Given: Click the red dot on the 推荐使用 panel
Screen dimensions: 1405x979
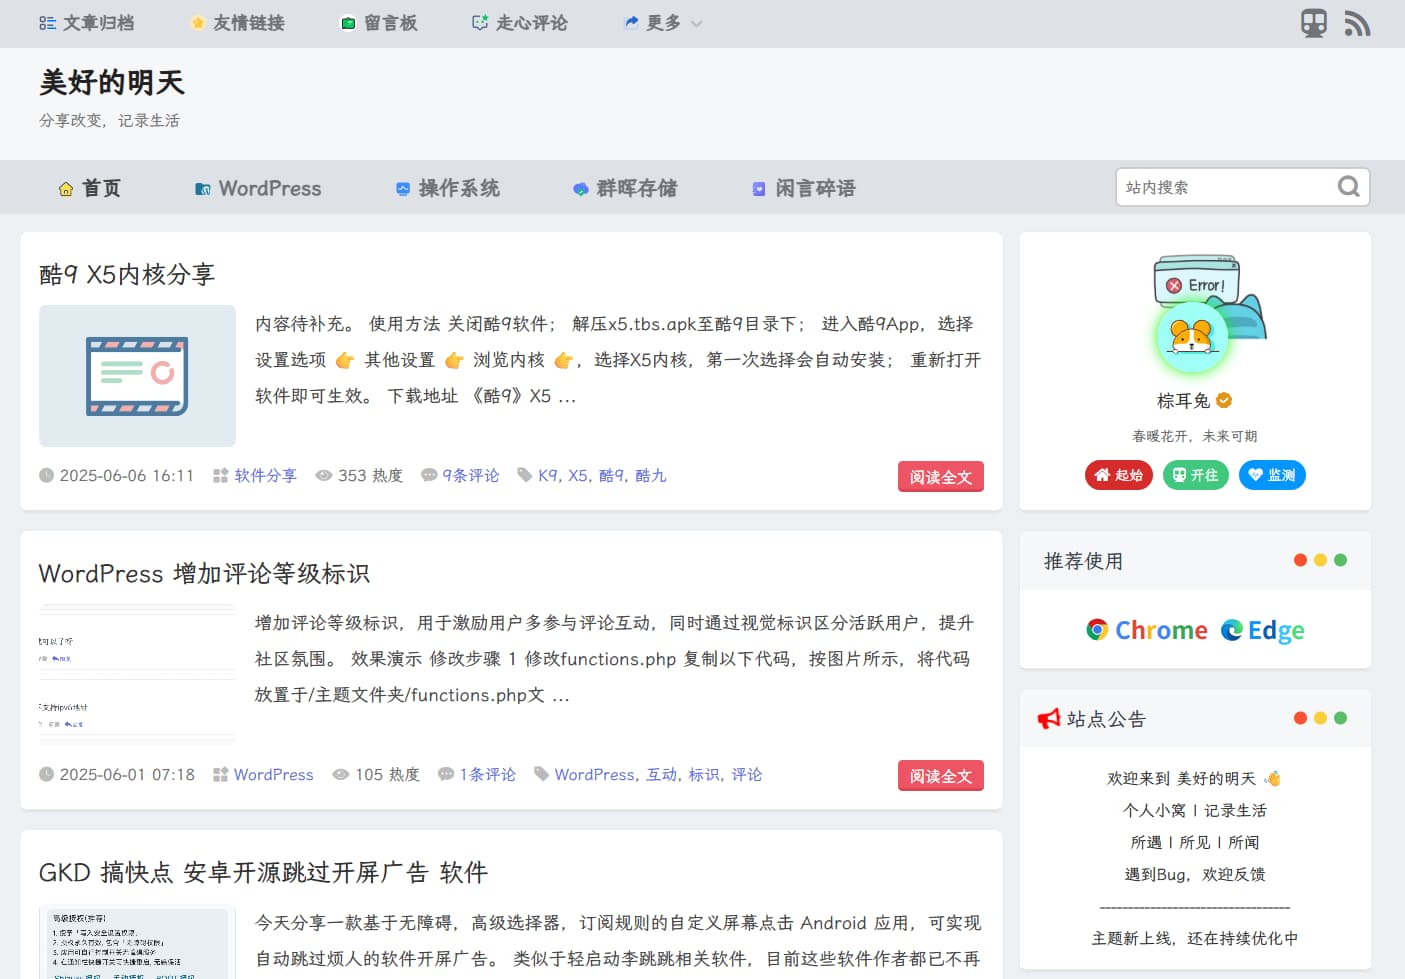Looking at the screenshot, I should (x=1300, y=561).
